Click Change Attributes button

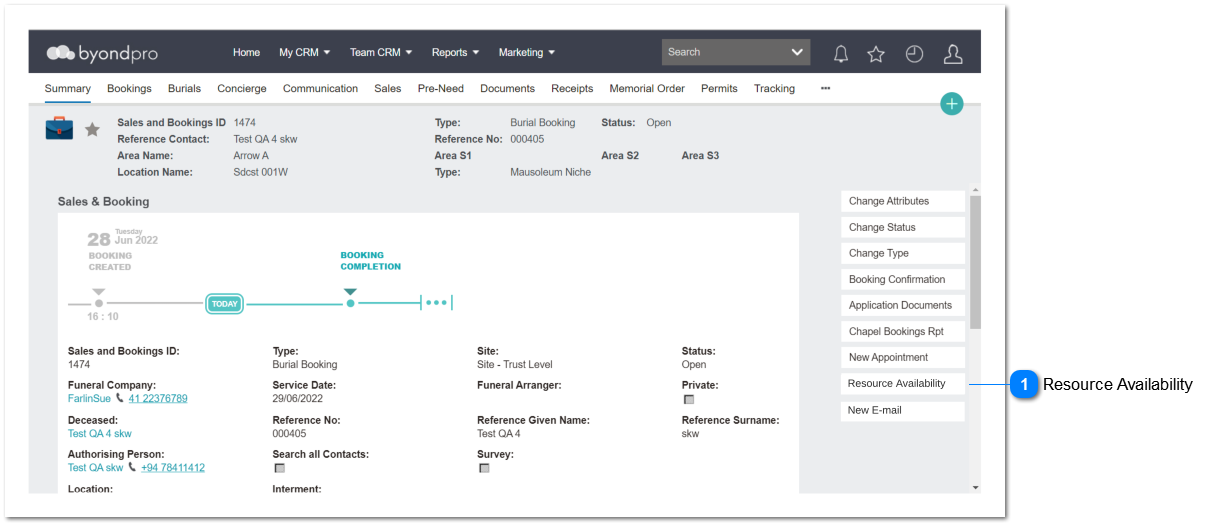[903, 201]
